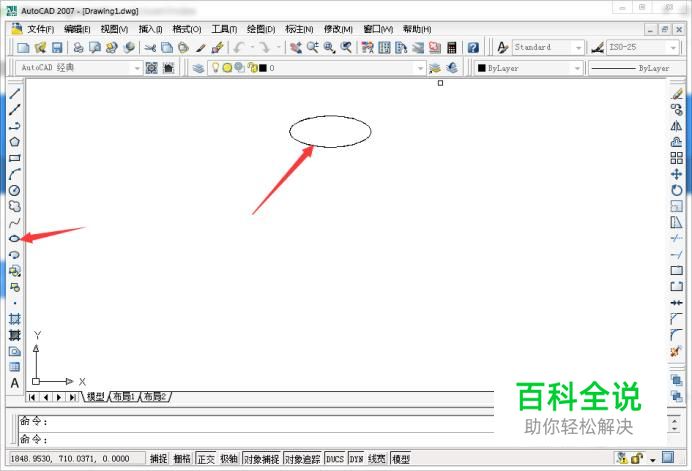The image size is (692, 471).
Task: Select the Offset tool
Action: click(677, 142)
